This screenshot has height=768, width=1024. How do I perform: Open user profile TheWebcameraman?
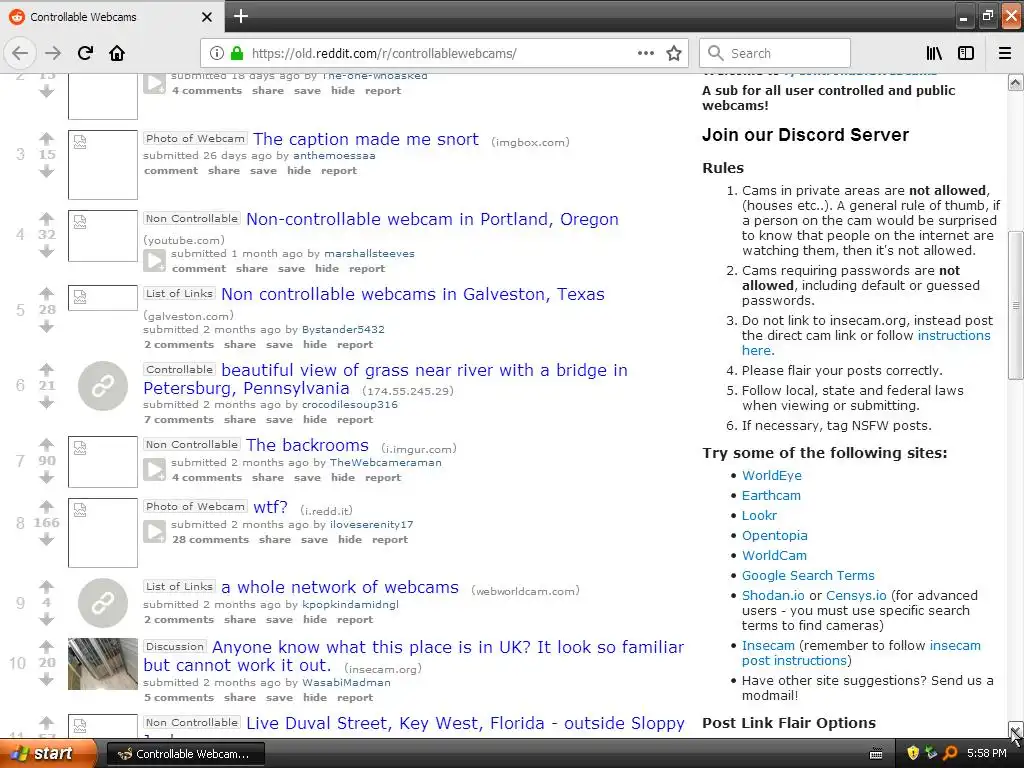tap(385, 462)
